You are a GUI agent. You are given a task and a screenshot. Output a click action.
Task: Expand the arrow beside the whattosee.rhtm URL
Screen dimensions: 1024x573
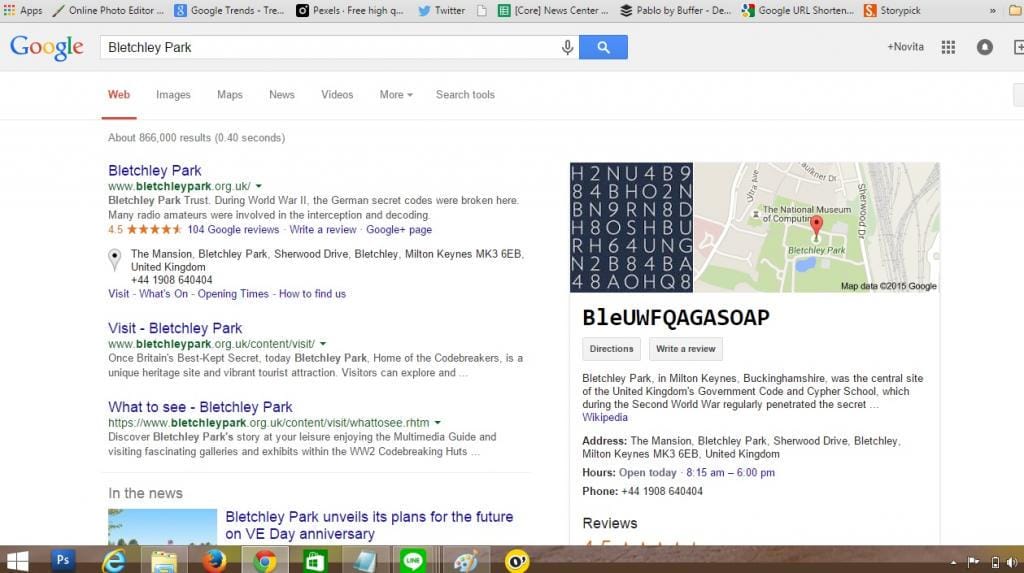tap(438, 423)
